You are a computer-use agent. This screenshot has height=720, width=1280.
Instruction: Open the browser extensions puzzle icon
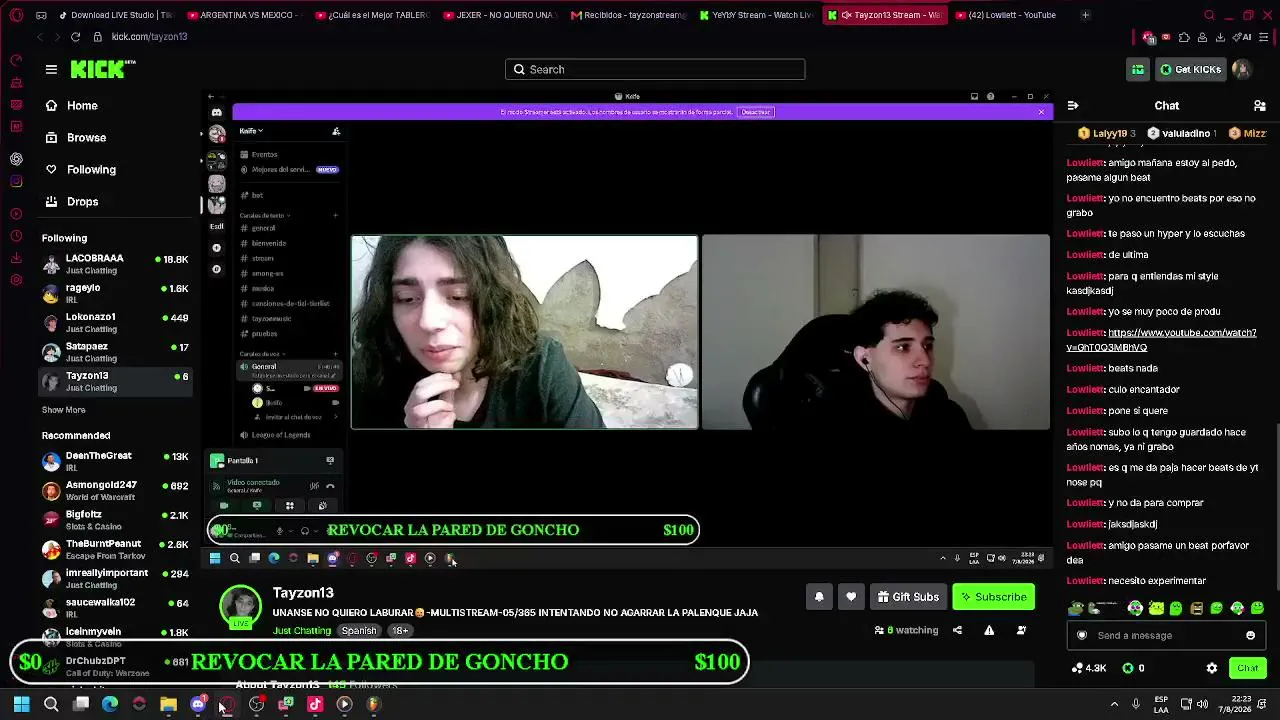pyautogui.click(x=1184, y=37)
